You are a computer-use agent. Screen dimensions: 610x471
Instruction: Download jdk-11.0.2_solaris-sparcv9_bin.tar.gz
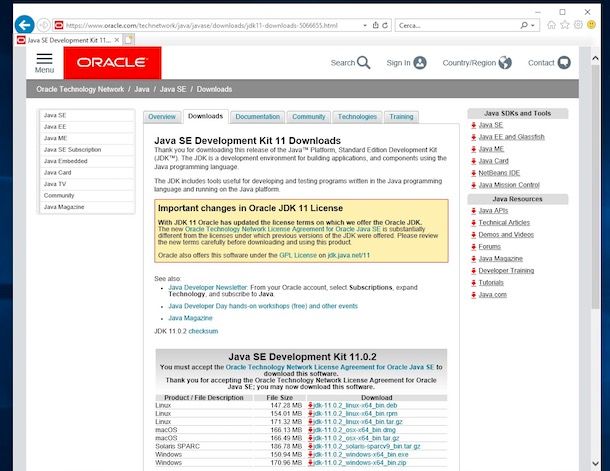tap(367, 446)
